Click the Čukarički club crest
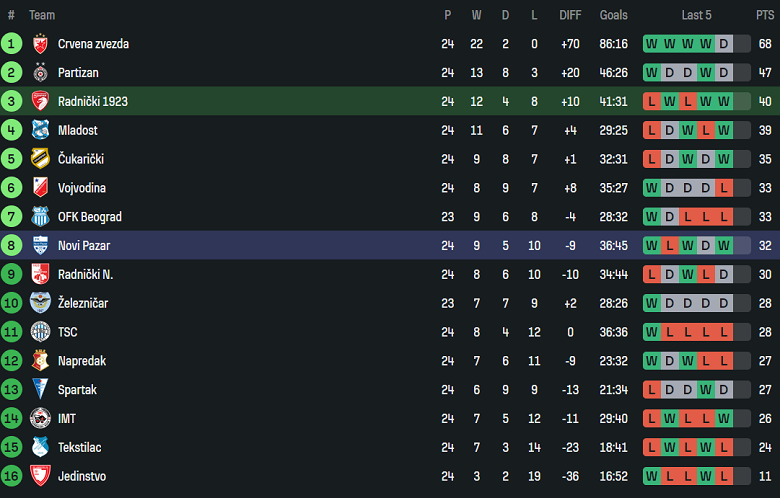Screen dimensions: 780x498 coord(40,159)
